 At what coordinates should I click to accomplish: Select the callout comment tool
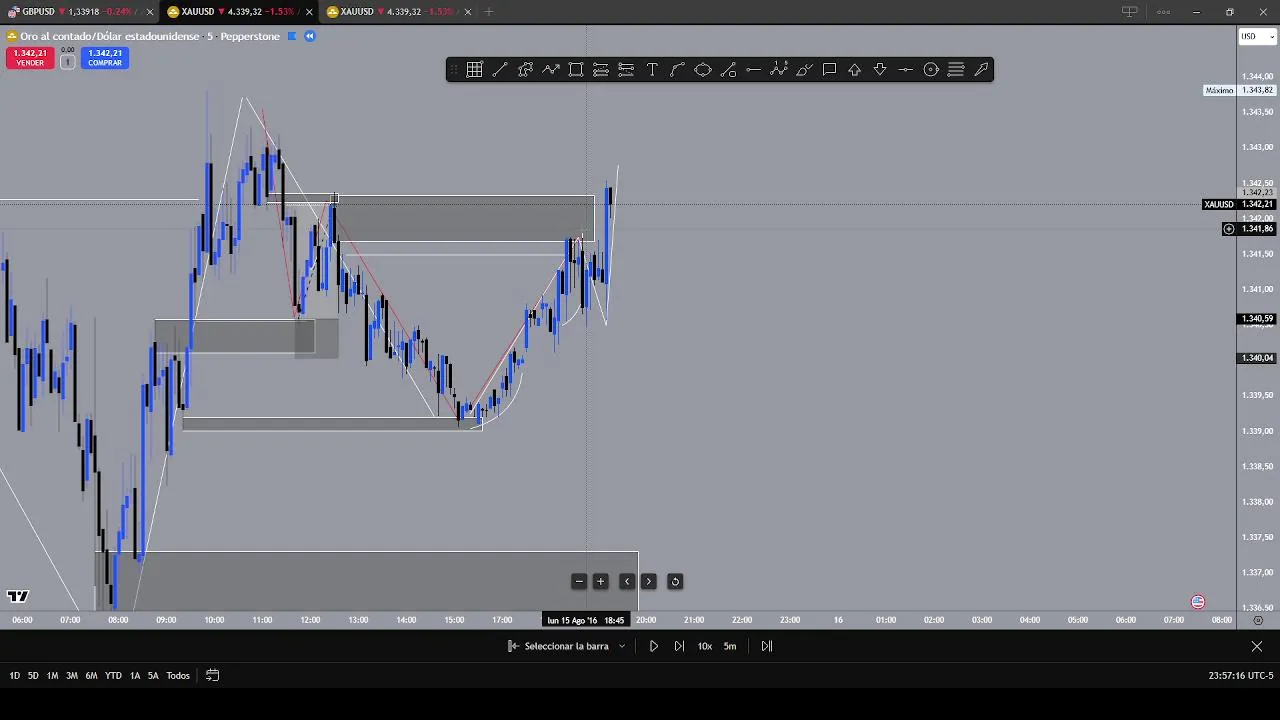(829, 69)
